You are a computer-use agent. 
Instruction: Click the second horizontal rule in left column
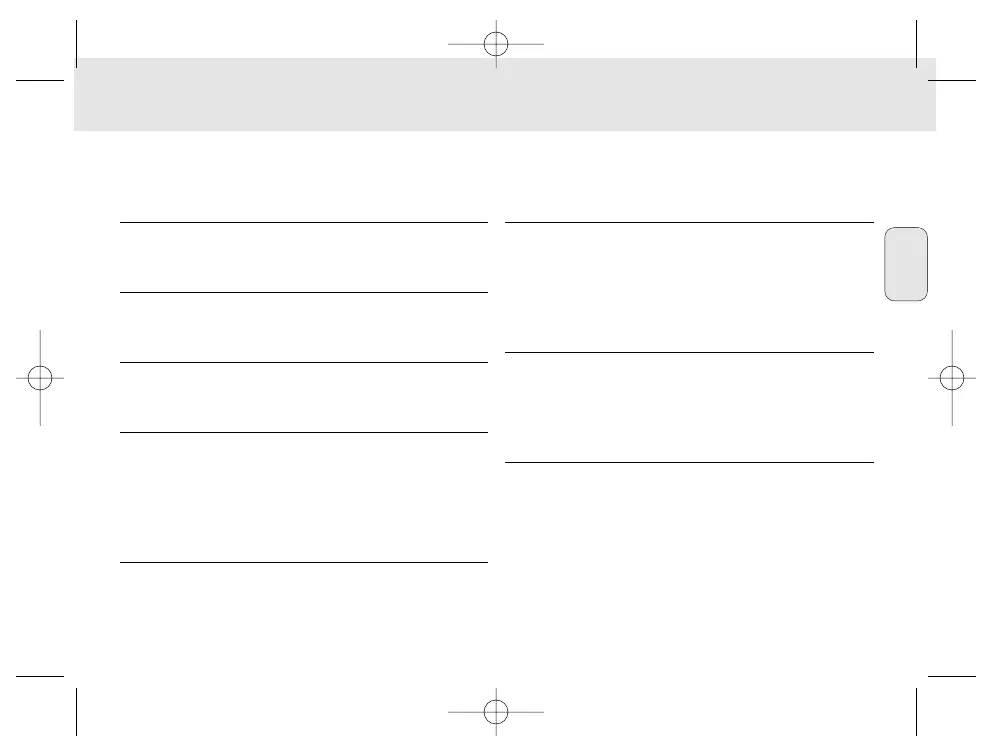coord(303,293)
